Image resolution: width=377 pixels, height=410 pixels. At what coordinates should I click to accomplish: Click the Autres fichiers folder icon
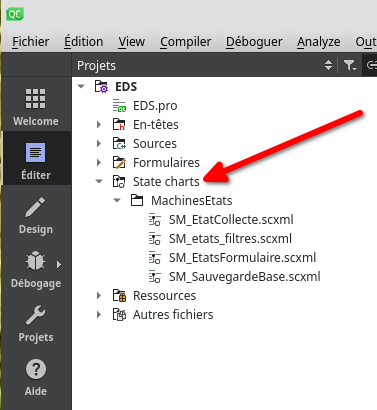119,315
